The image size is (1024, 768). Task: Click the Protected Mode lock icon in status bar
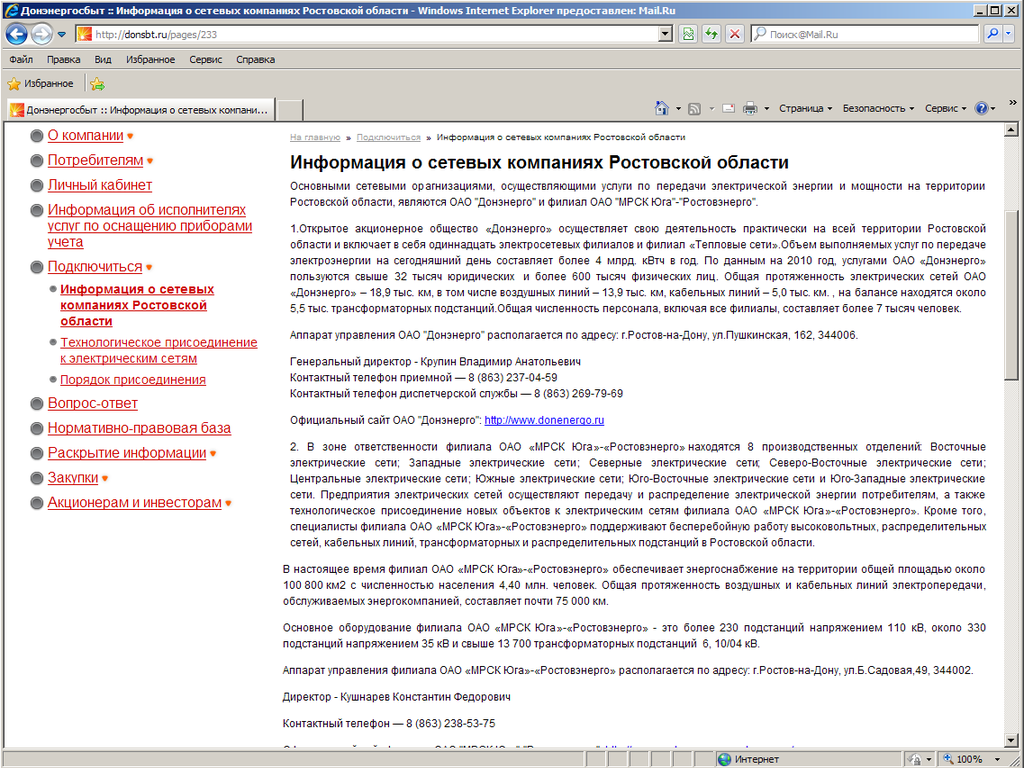(916, 760)
